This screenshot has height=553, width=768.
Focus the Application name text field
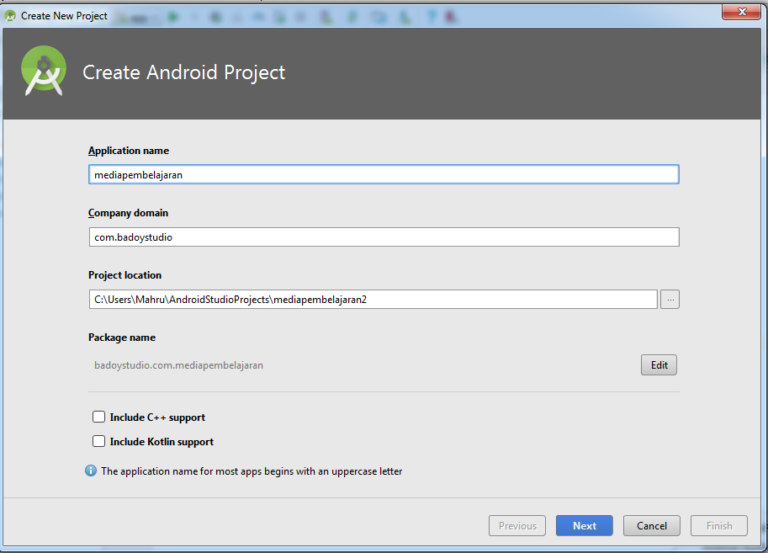coord(383,174)
